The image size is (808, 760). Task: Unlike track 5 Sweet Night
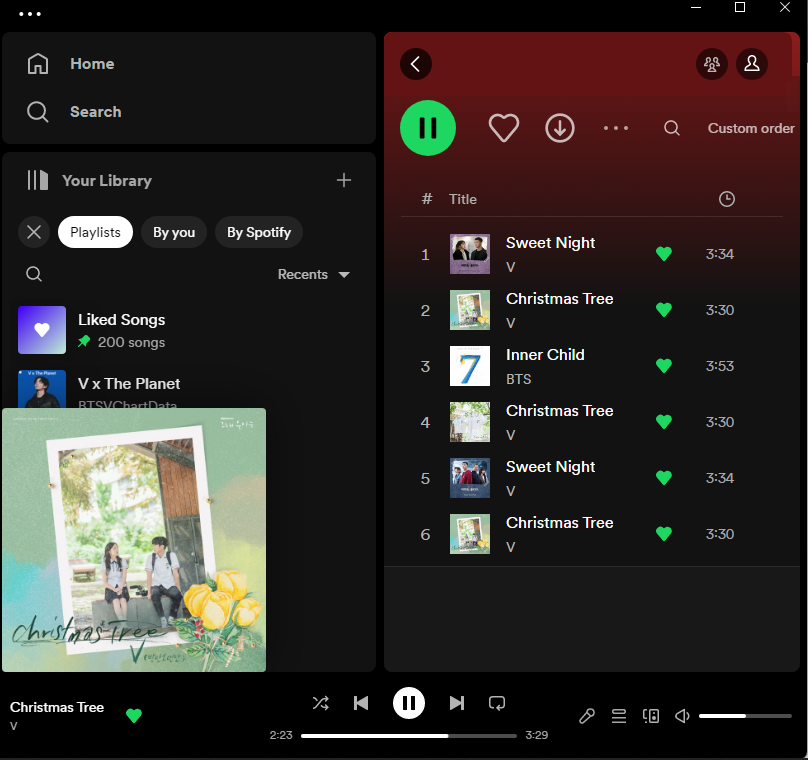click(664, 478)
